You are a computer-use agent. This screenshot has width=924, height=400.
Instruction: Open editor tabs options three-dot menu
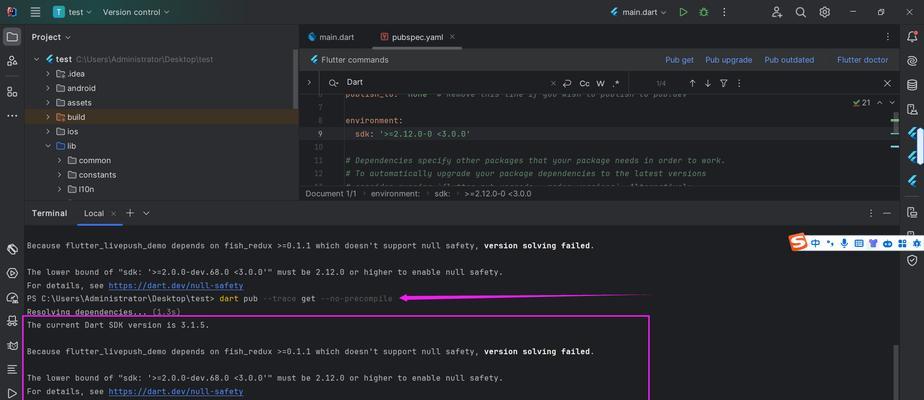(887, 37)
